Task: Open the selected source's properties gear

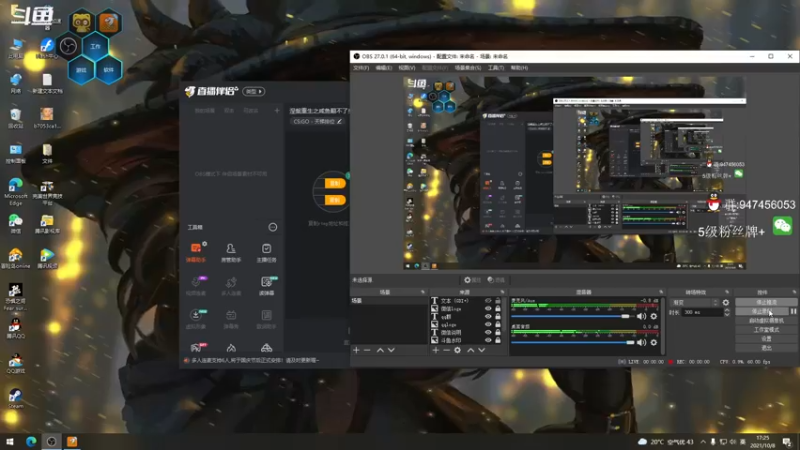Action: pyautogui.click(x=458, y=350)
